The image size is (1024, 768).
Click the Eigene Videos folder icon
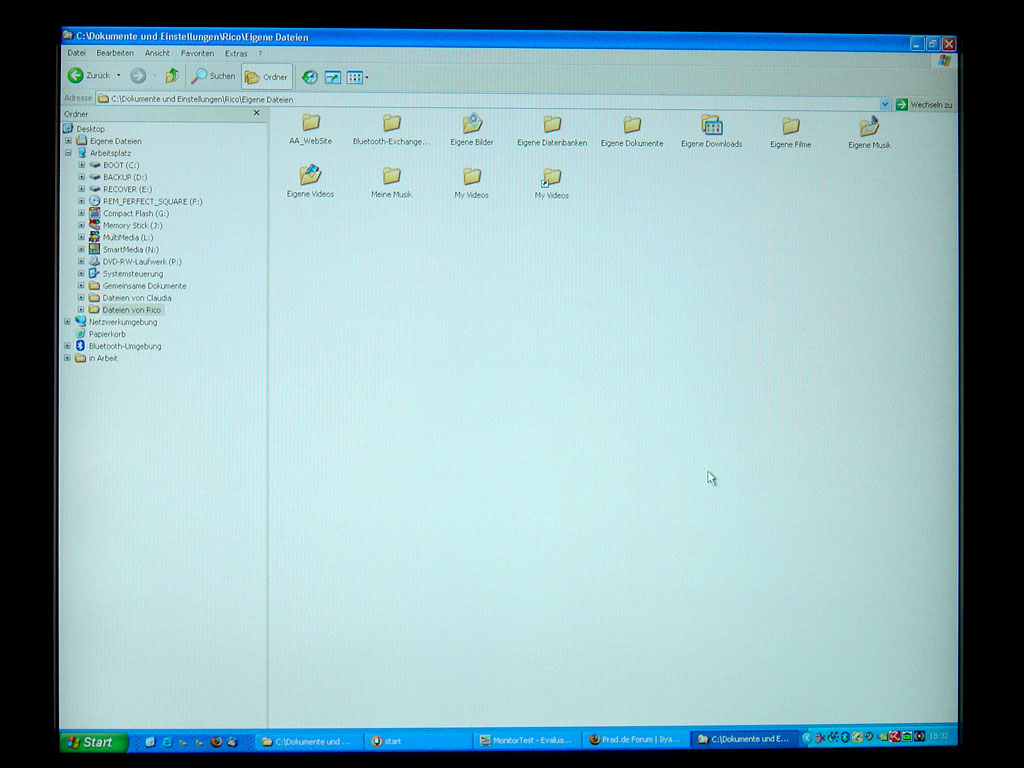[310, 176]
